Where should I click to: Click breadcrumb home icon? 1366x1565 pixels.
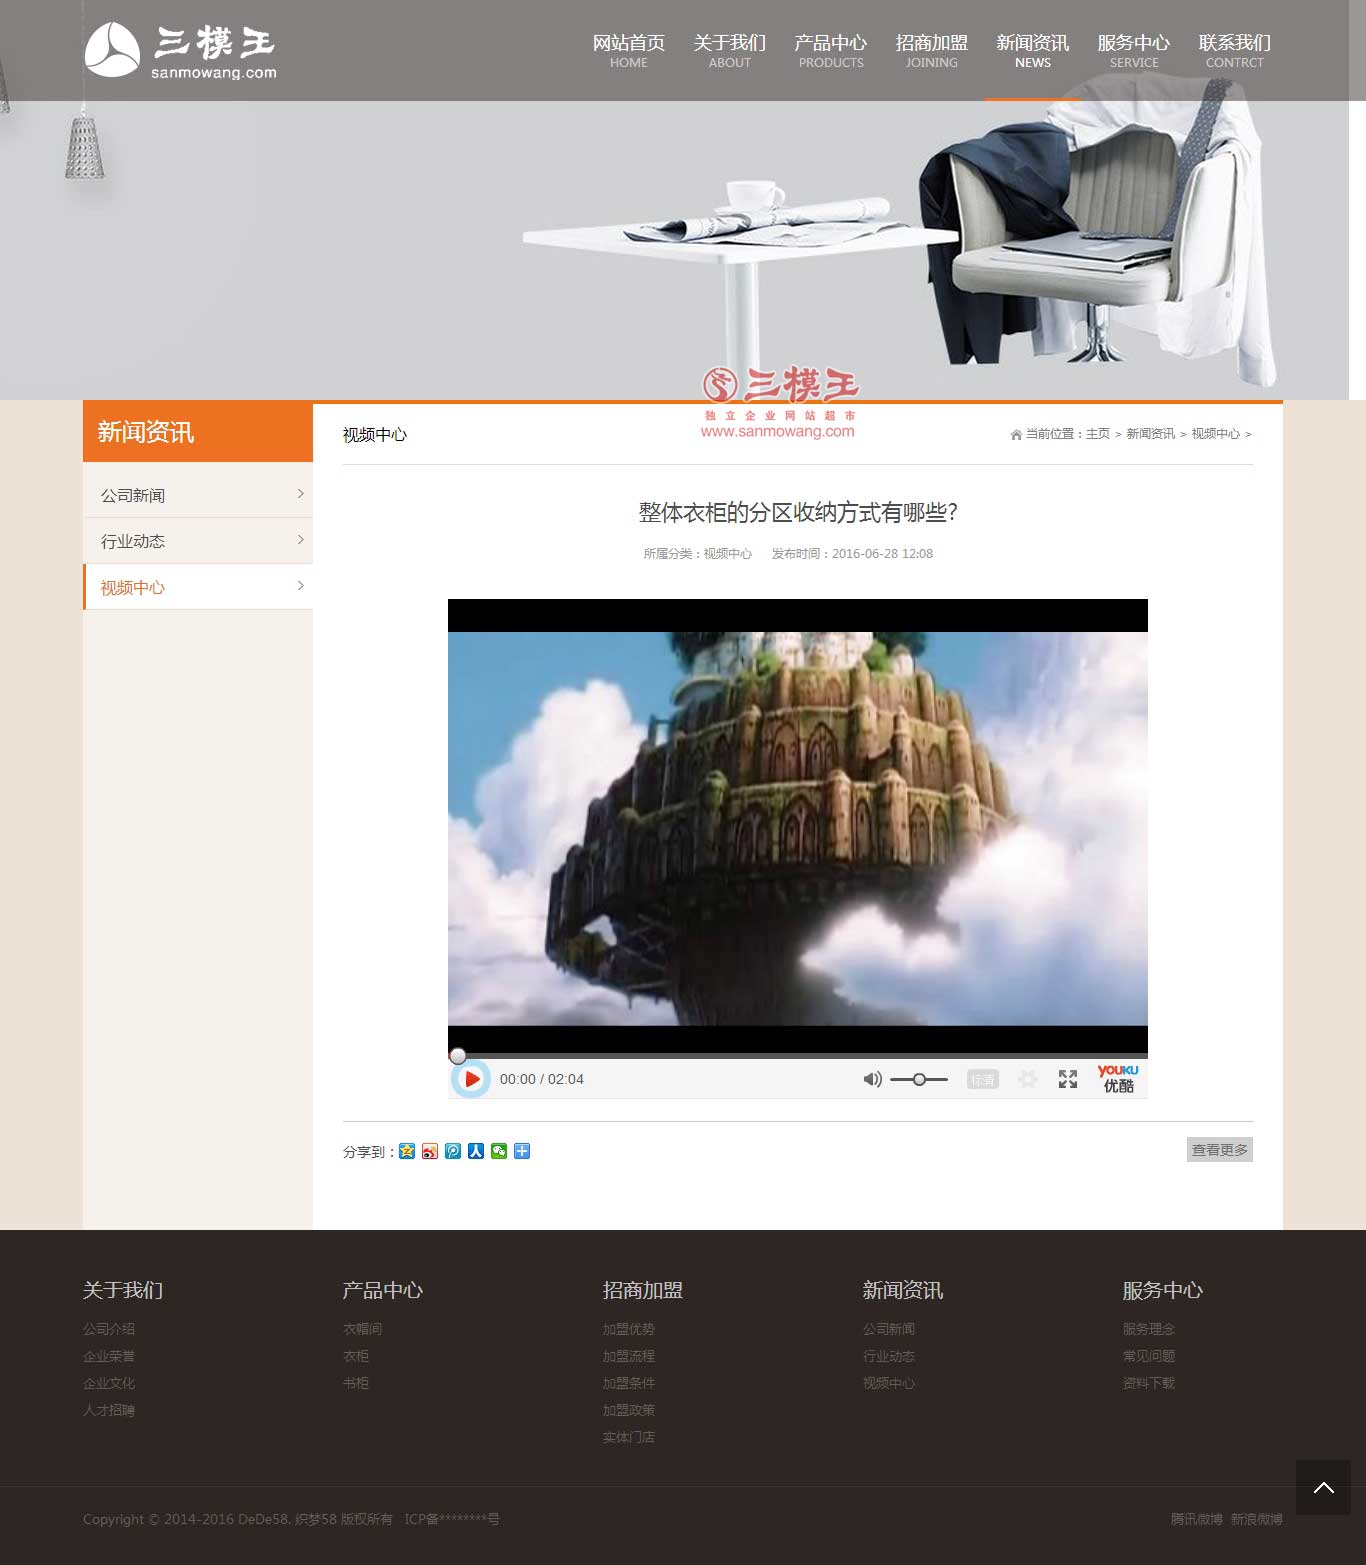tap(1016, 434)
